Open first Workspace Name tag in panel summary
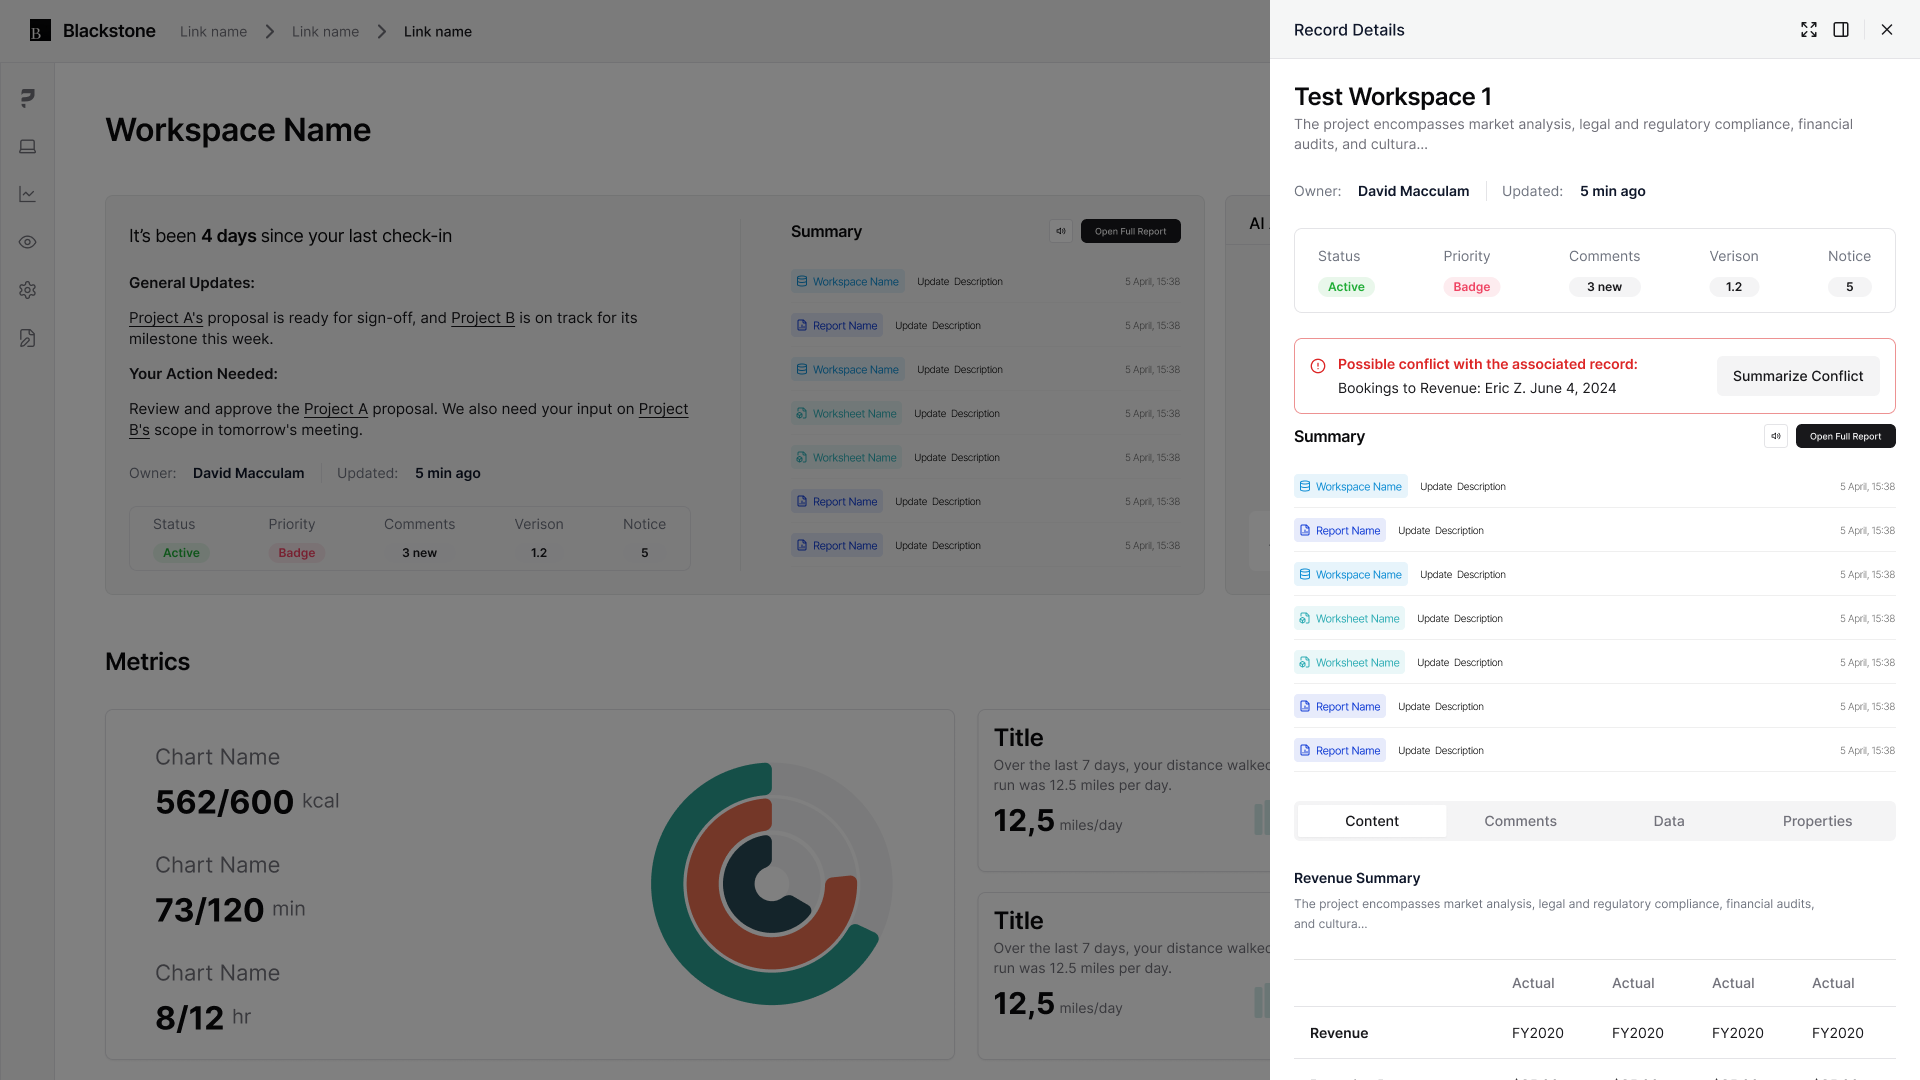 [x=1351, y=487]
